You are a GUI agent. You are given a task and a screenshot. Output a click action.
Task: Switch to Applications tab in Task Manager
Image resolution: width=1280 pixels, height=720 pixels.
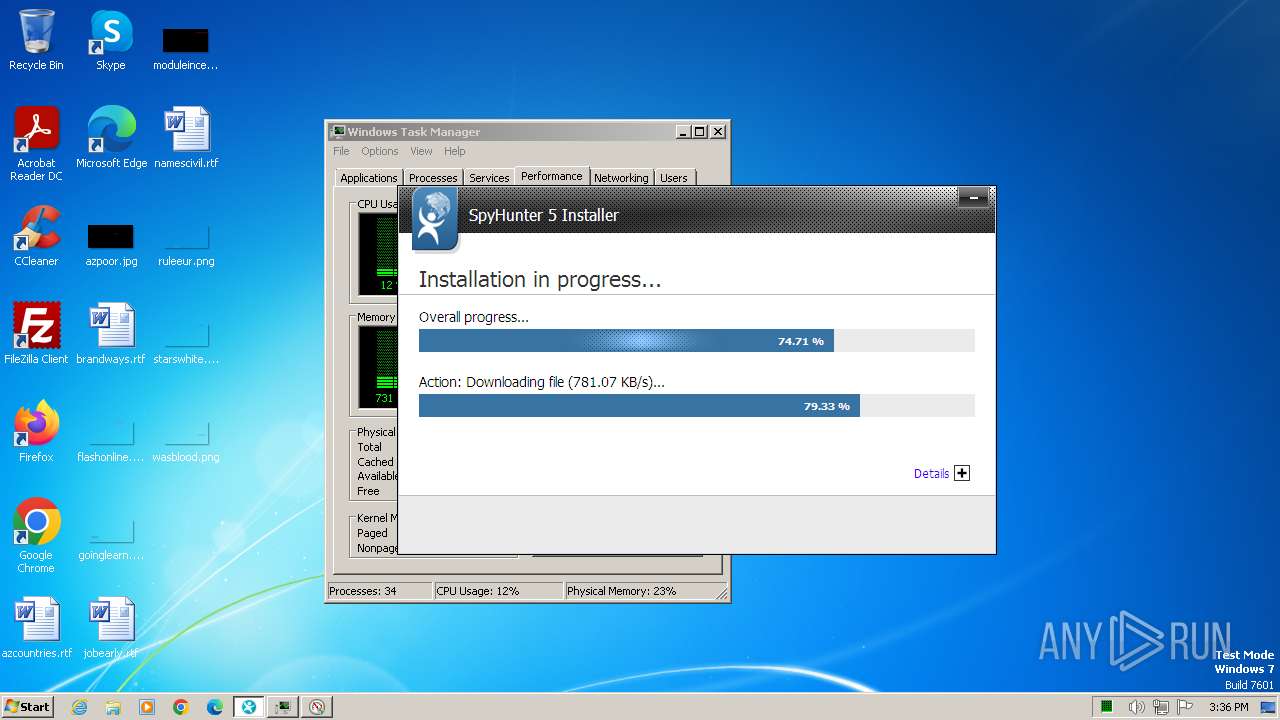pos(368,178)
